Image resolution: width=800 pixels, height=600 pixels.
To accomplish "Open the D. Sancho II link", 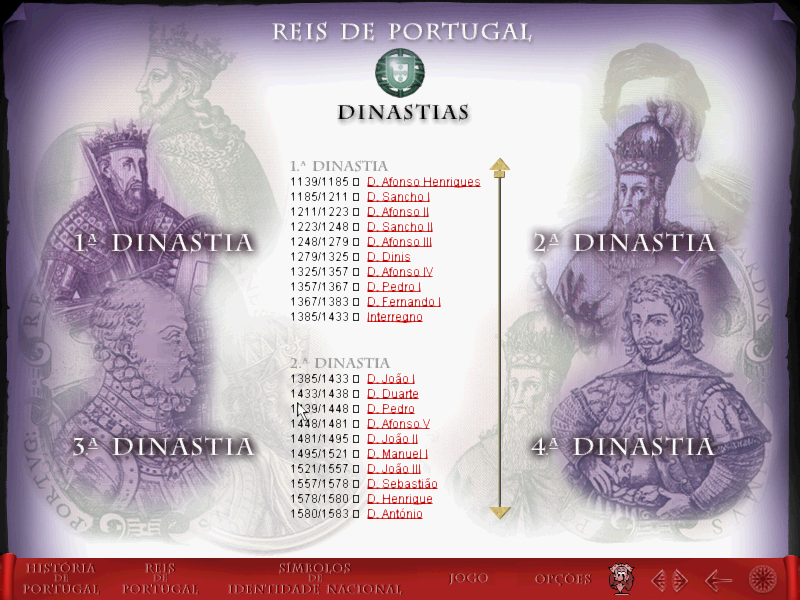I will pyautogui.click(x=400, y=227).
